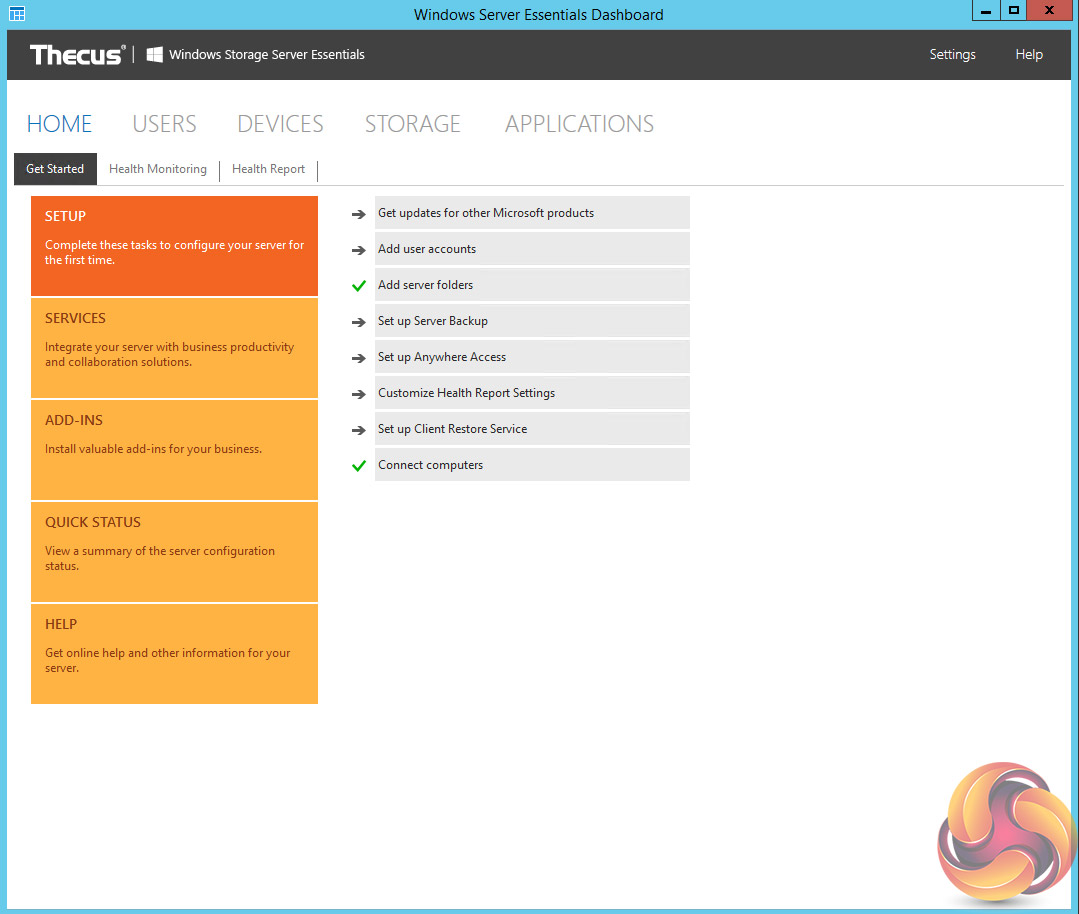Close the Dashboard window
The width and height of the screenshot is (1079, 914).
tap(1049, 10)
